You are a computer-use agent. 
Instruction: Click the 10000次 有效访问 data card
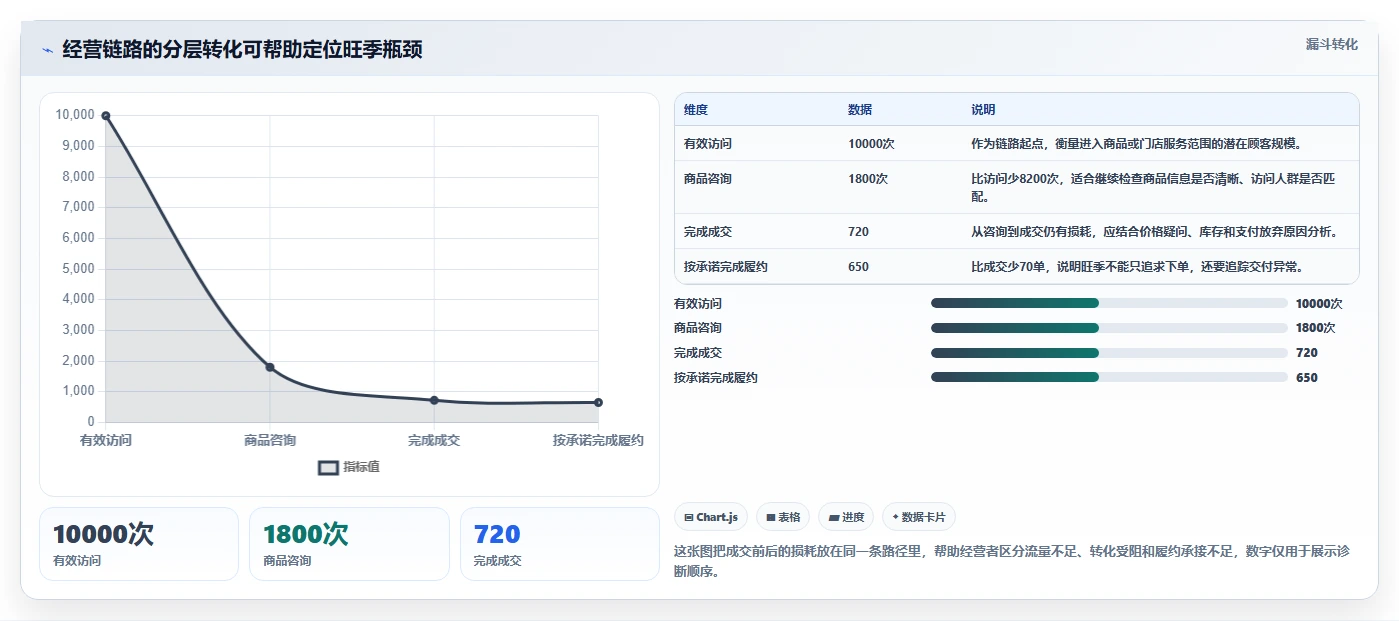pos(139,544)
